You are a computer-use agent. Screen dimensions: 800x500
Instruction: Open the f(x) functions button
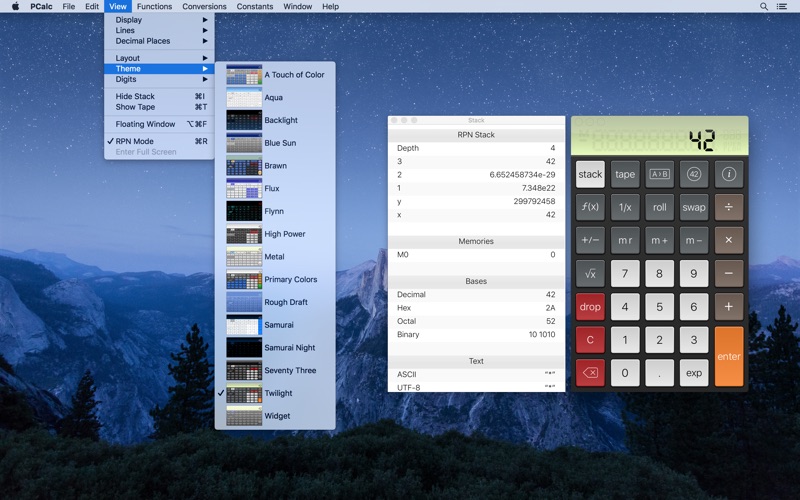tap(590, 207)
